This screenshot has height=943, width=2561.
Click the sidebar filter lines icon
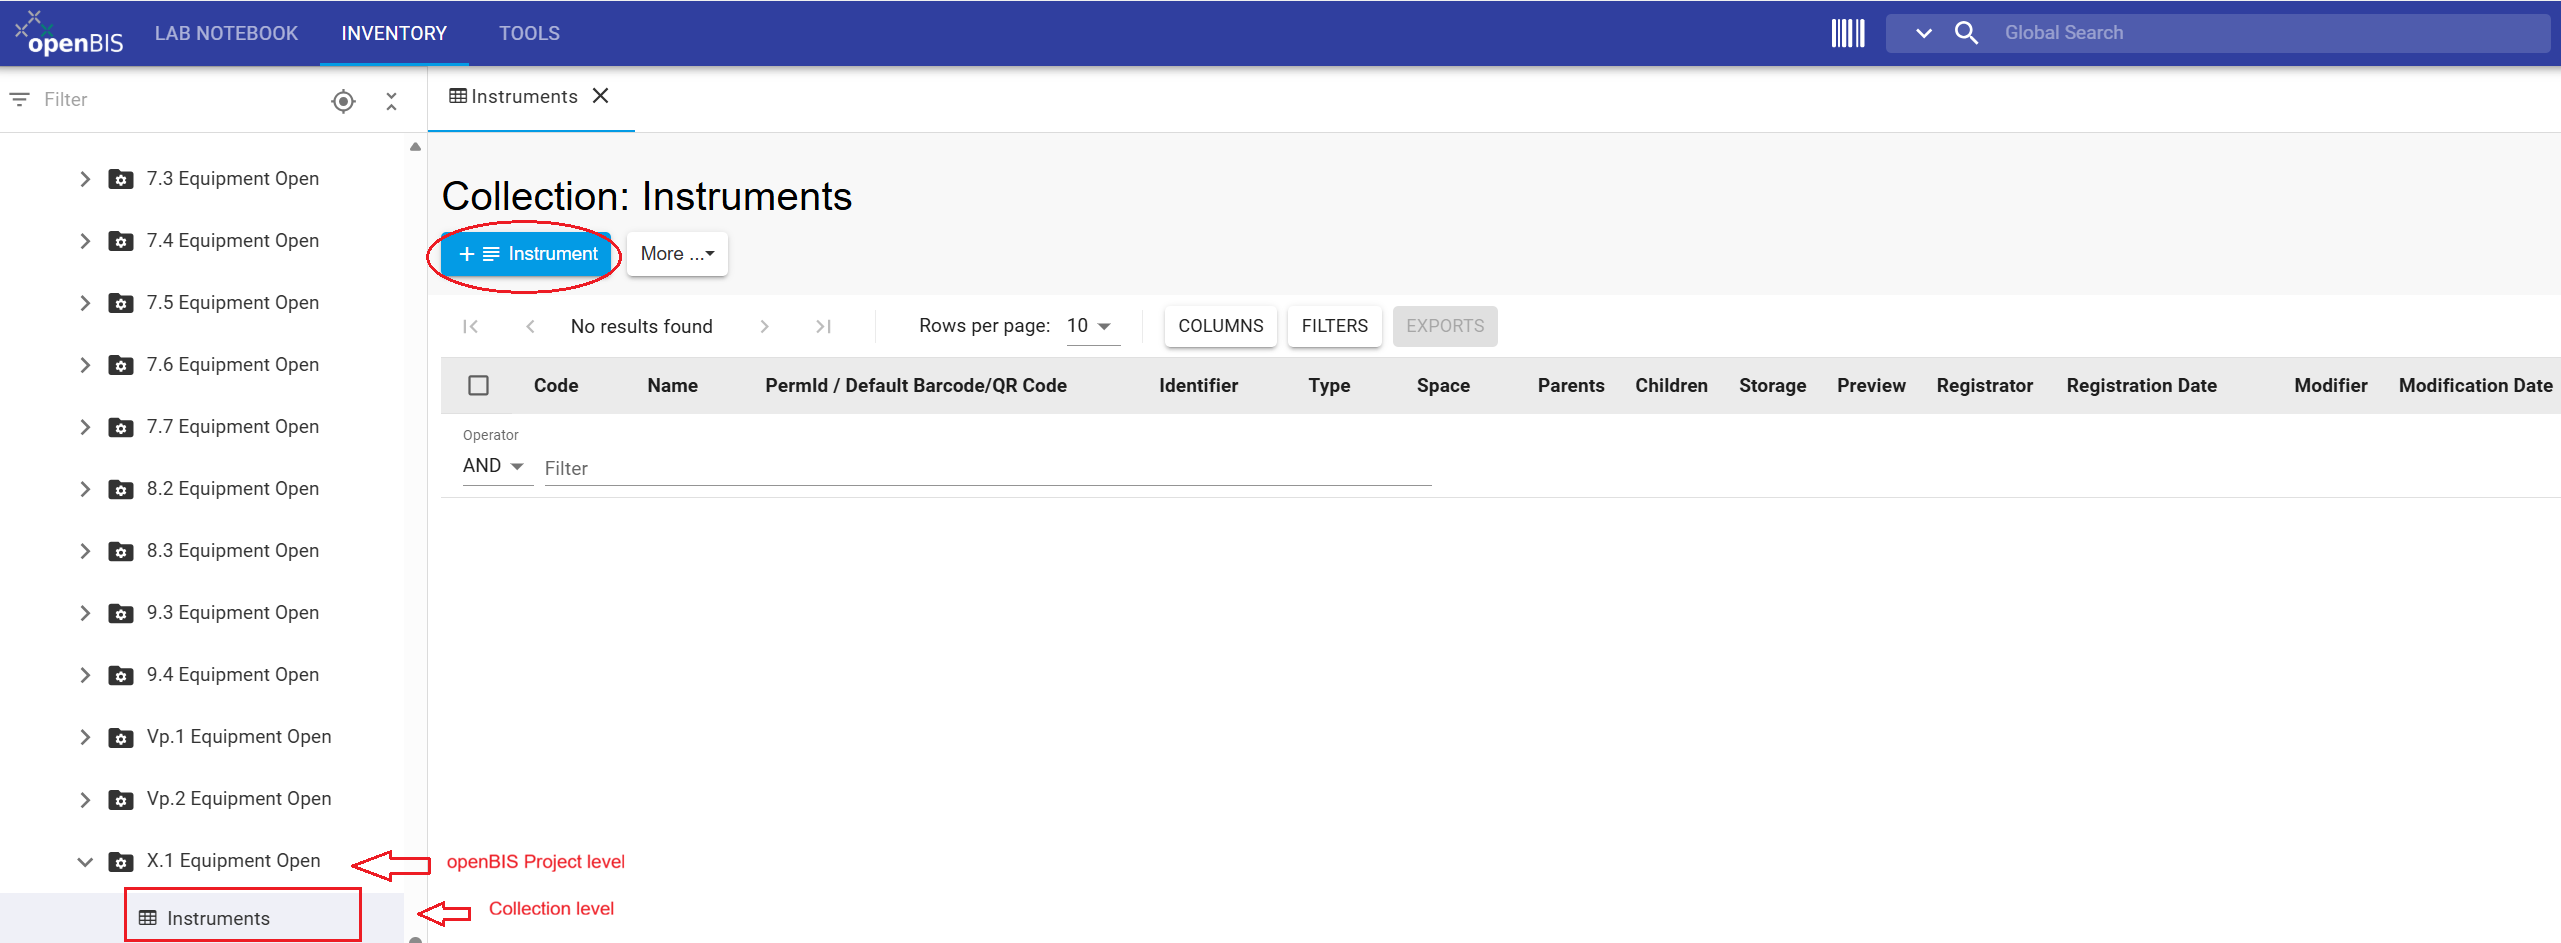tap(19, 100)
